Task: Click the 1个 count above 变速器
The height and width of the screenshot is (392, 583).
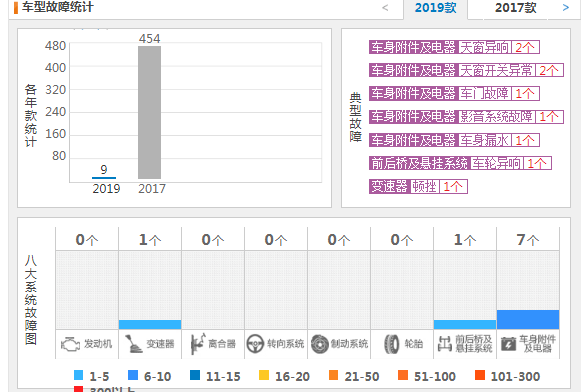Action: coord(150,240)
